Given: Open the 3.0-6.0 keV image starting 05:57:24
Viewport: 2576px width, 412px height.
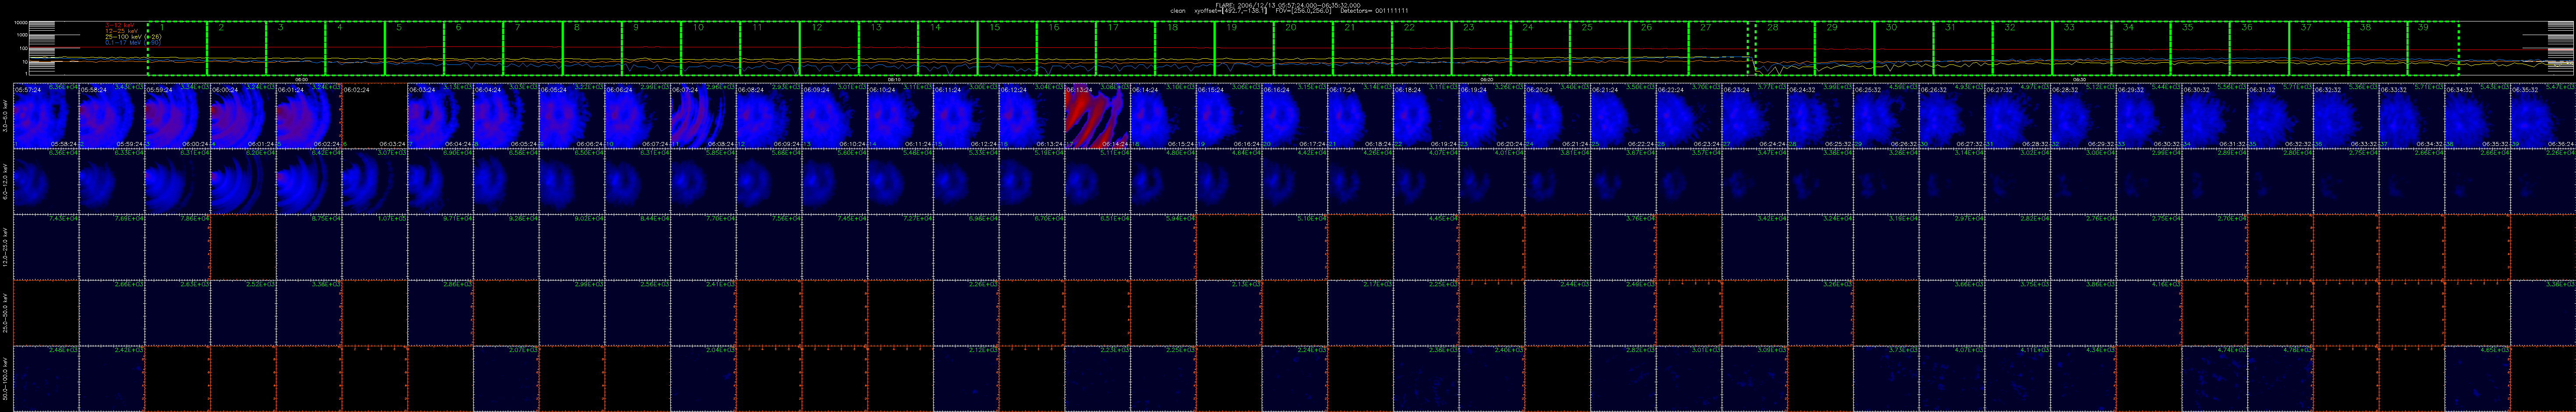Looking at the screenshot, I should tap(46, 116).
